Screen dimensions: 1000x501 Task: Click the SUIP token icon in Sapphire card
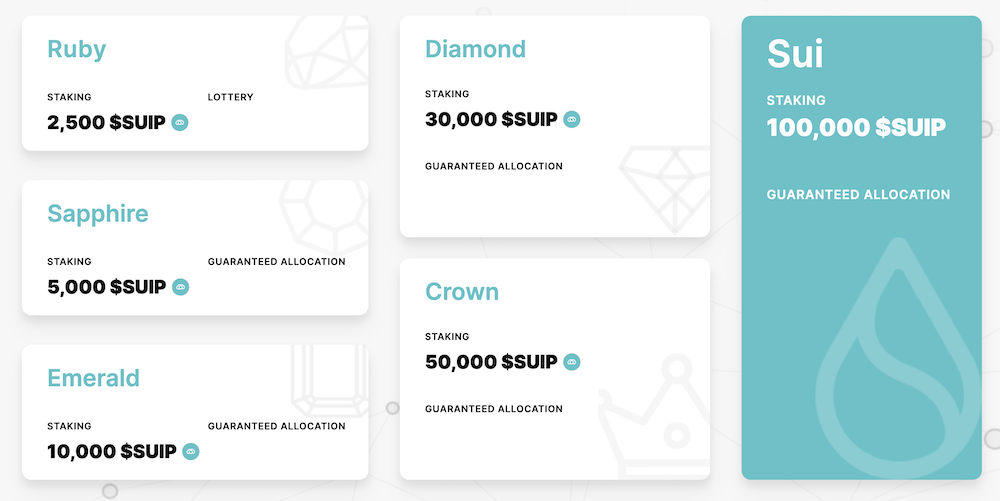click(x=180, y=287)
